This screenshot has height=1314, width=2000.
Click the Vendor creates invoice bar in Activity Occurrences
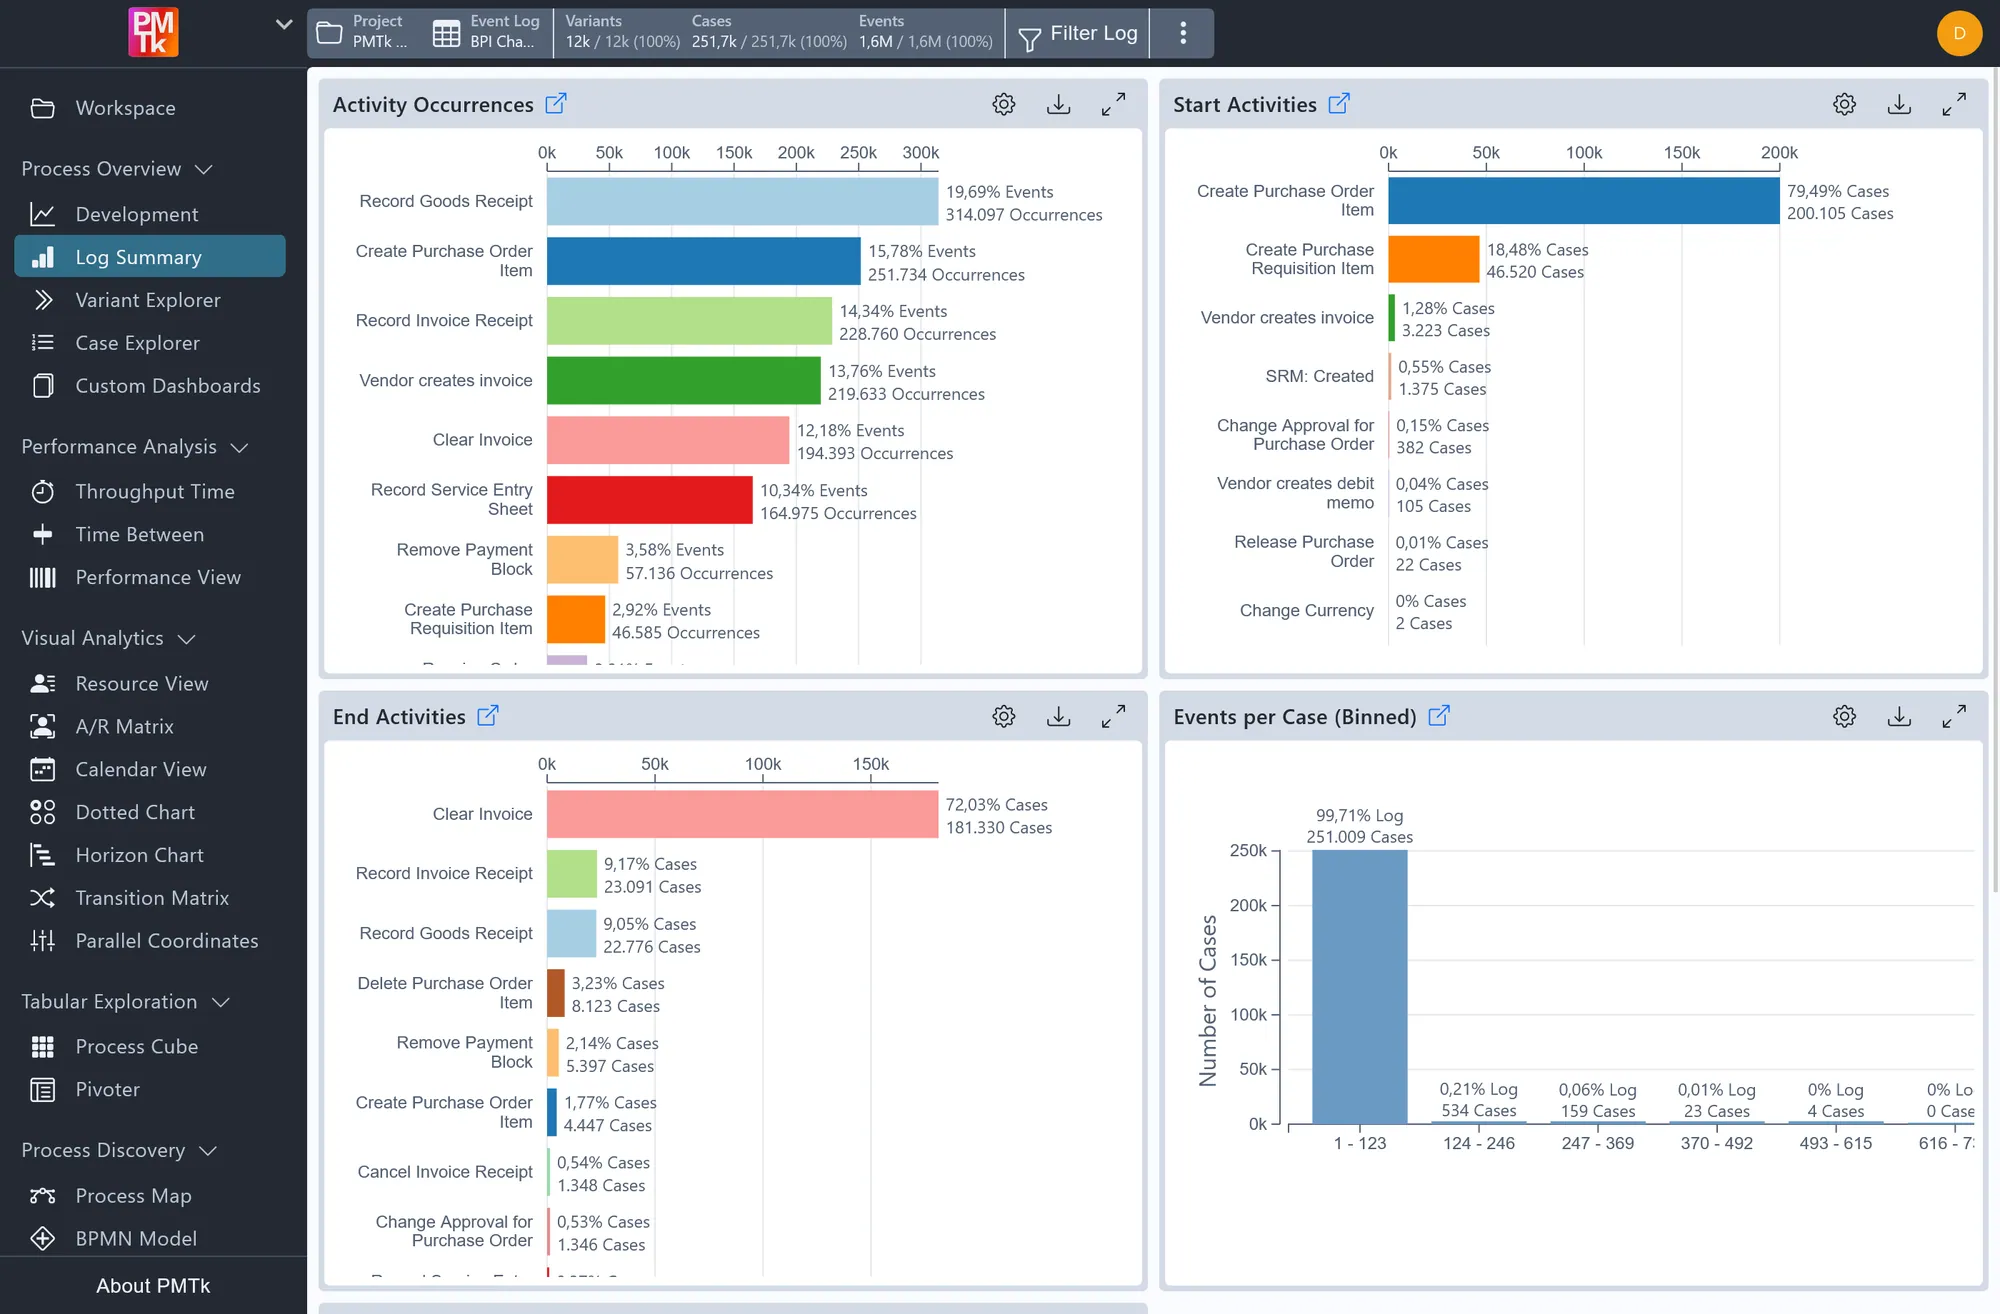(684, 380)
